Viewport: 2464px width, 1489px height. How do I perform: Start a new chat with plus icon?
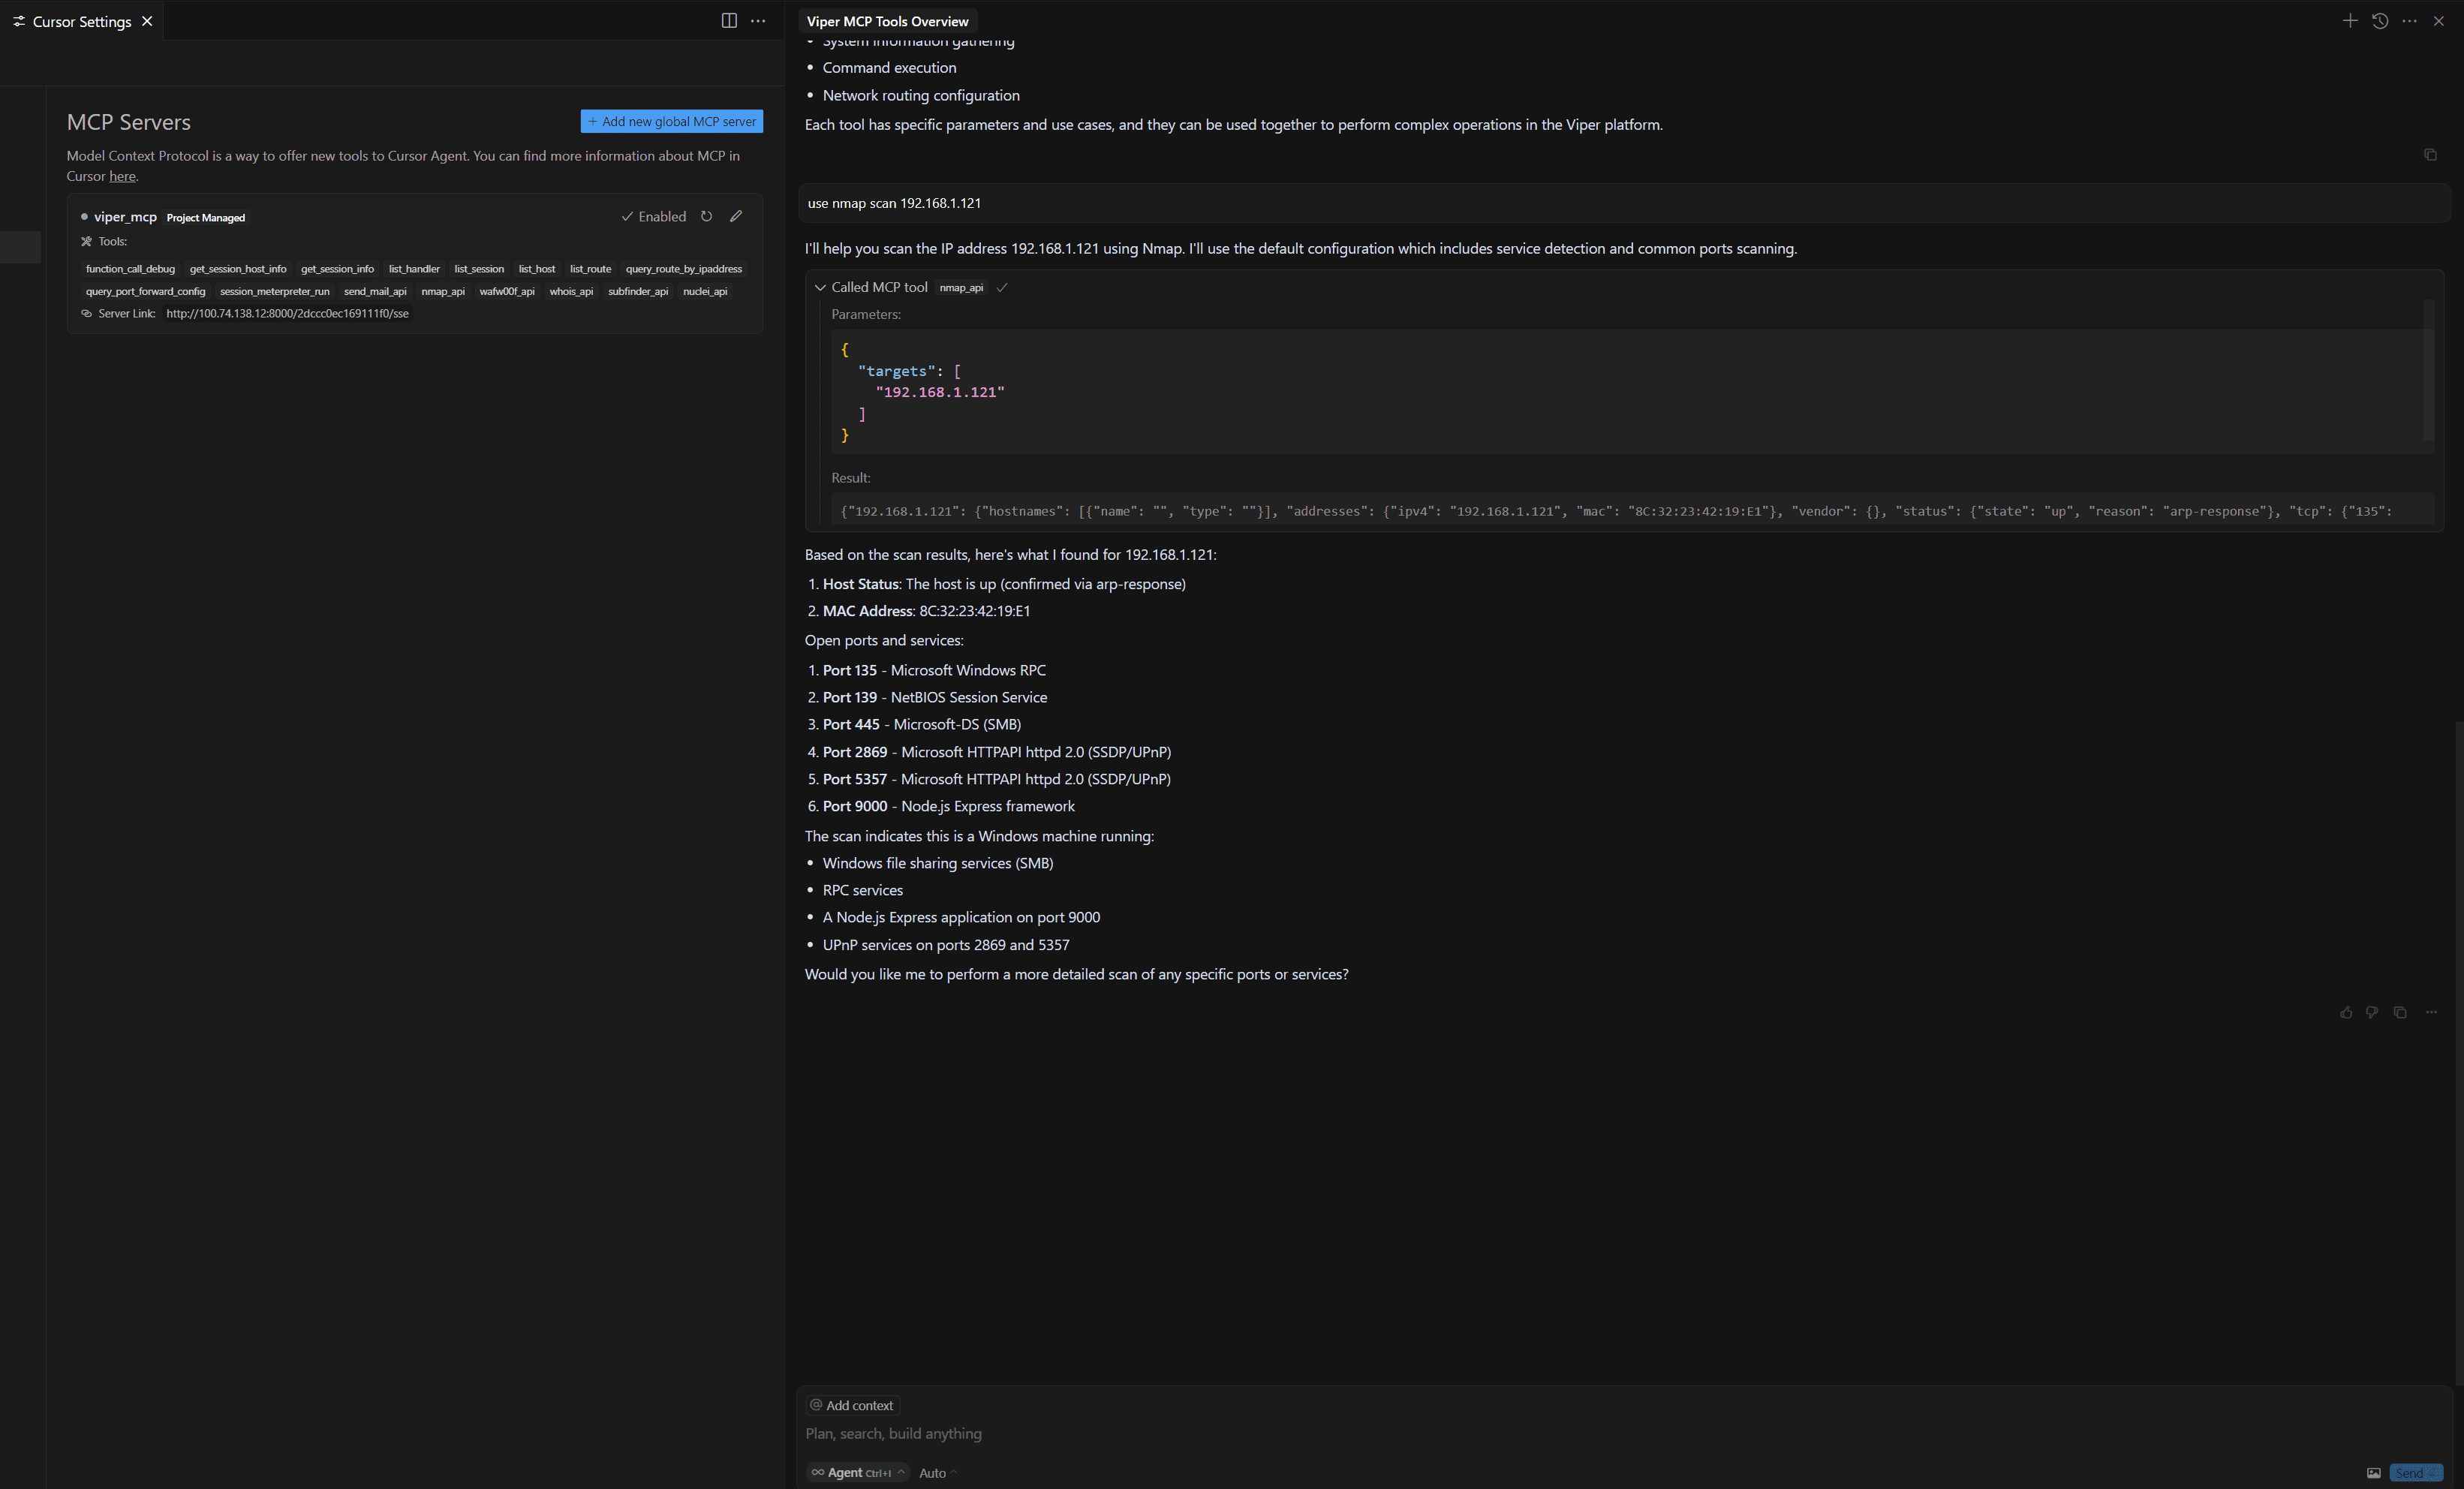pyautogui.click(x=2350, y=21)
